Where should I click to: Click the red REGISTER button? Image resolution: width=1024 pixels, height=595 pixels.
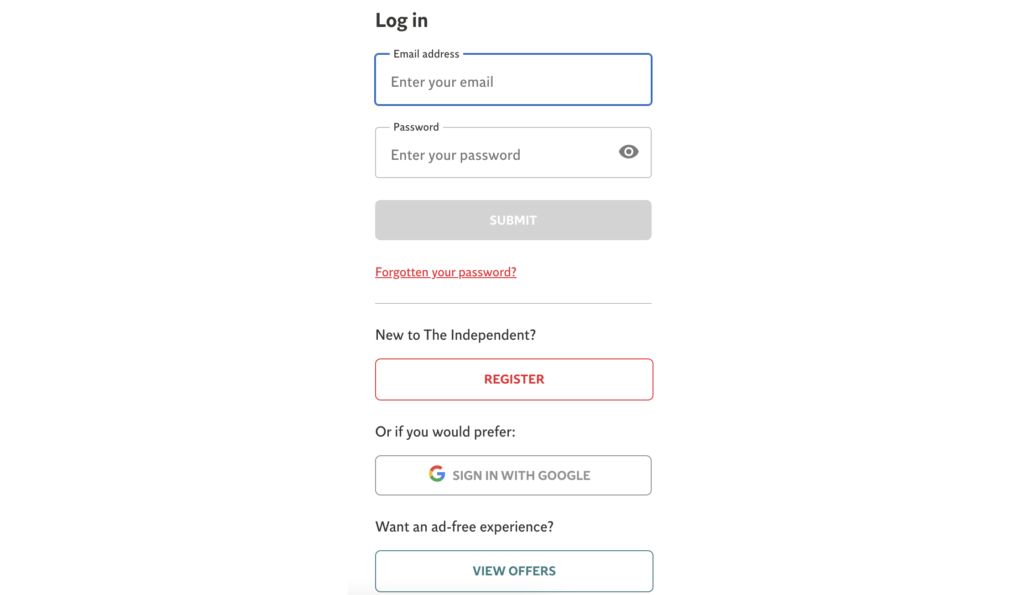tap(514, 379)
